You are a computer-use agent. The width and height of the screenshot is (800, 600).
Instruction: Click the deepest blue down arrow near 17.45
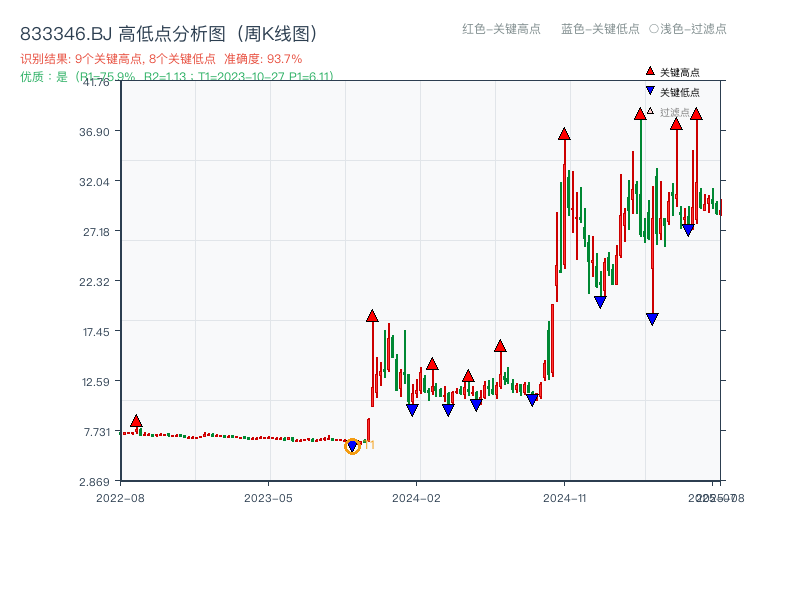(x=651, y=317)
